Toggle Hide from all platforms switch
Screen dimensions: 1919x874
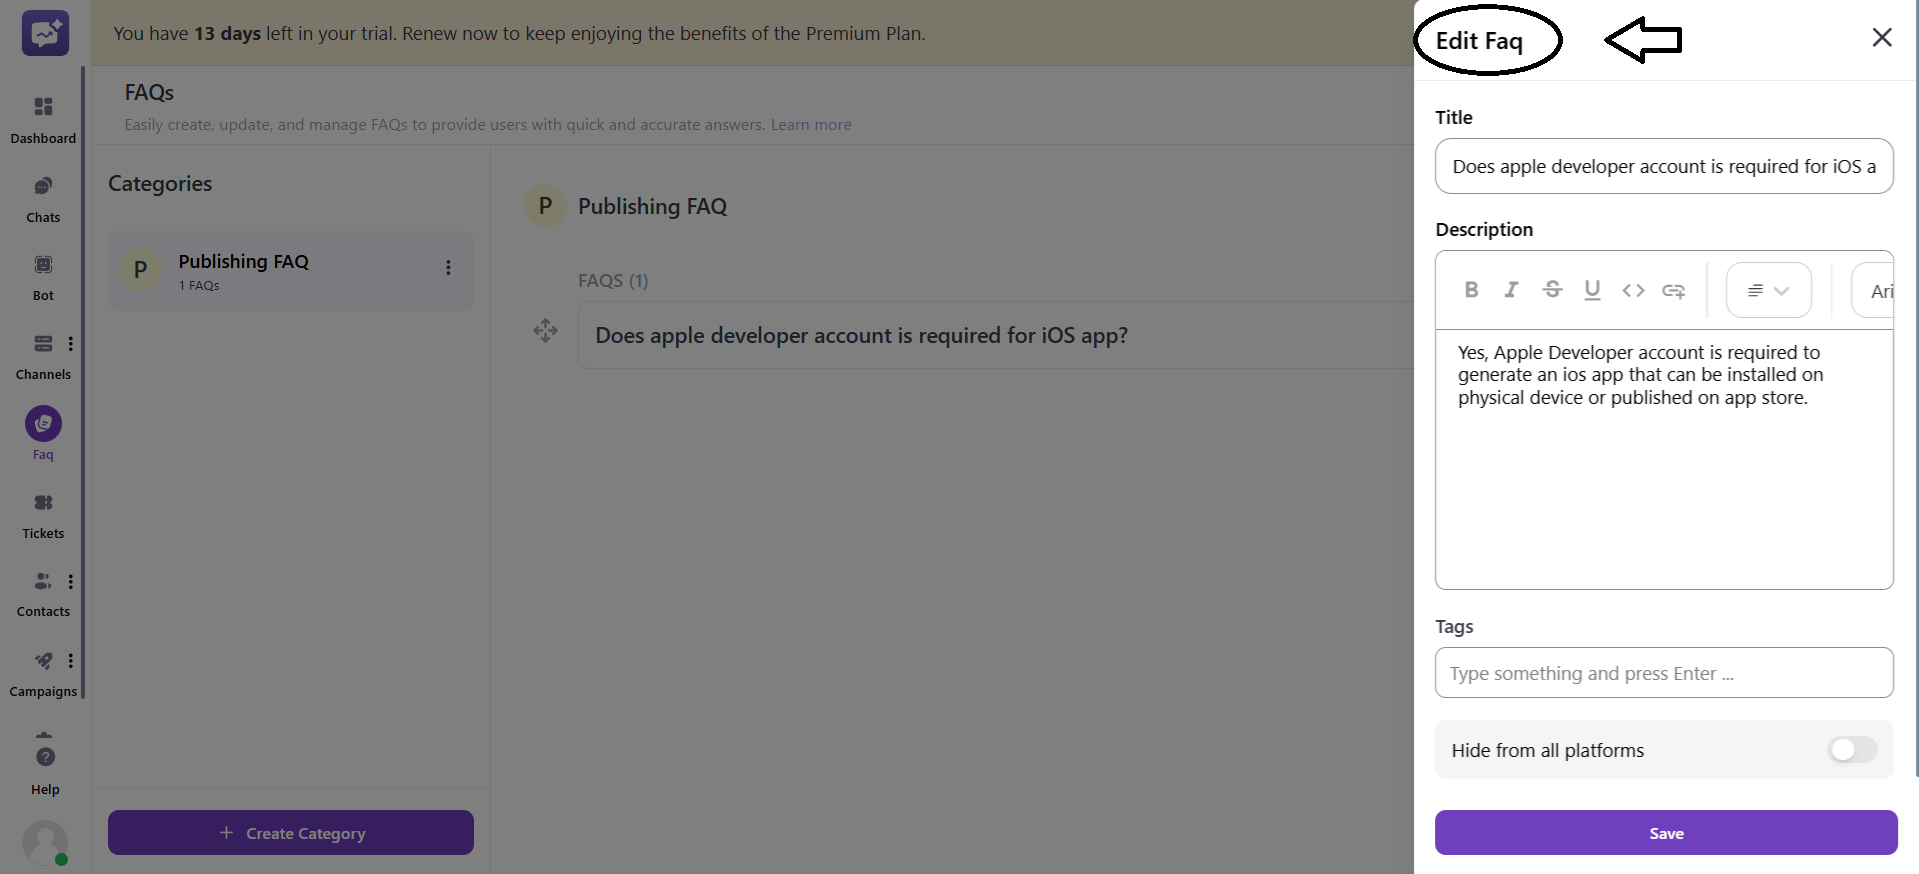1852,750
